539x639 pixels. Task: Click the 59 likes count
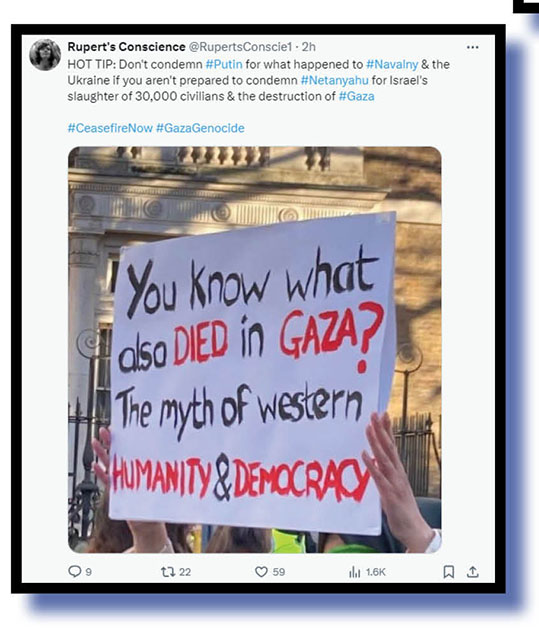[279, 572]
